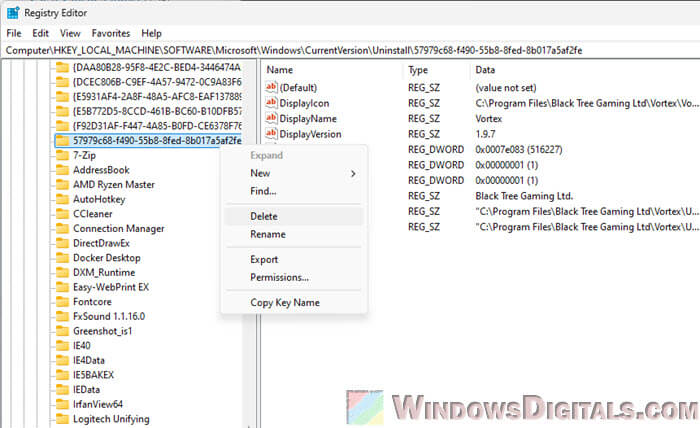The height and width of the screenshot is (428, 700).
Task: Click the DisplayName string value icon
Action: pos(271,118)
